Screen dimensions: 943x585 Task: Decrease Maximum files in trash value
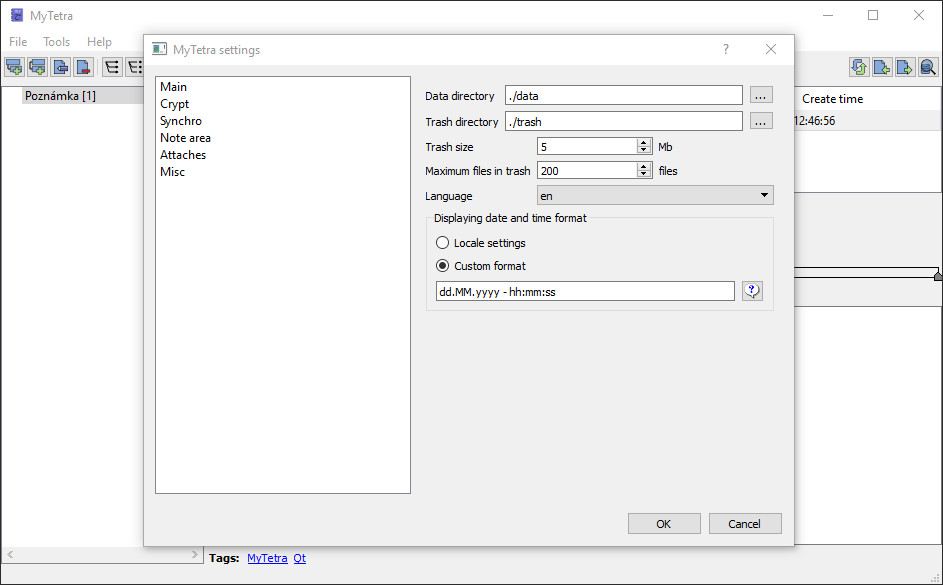(644, 174)
